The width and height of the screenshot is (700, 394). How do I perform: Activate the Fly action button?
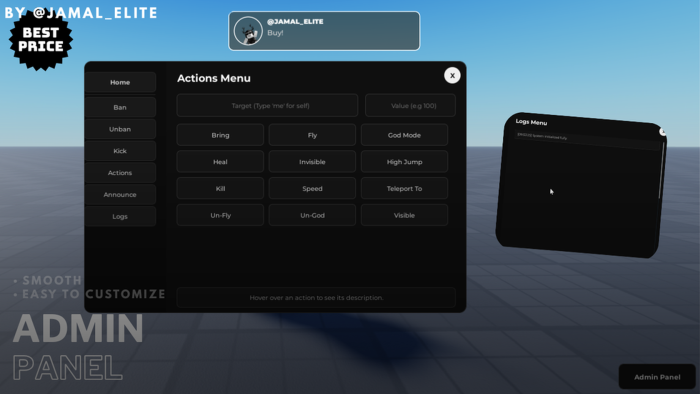click(x=312, y=135)
